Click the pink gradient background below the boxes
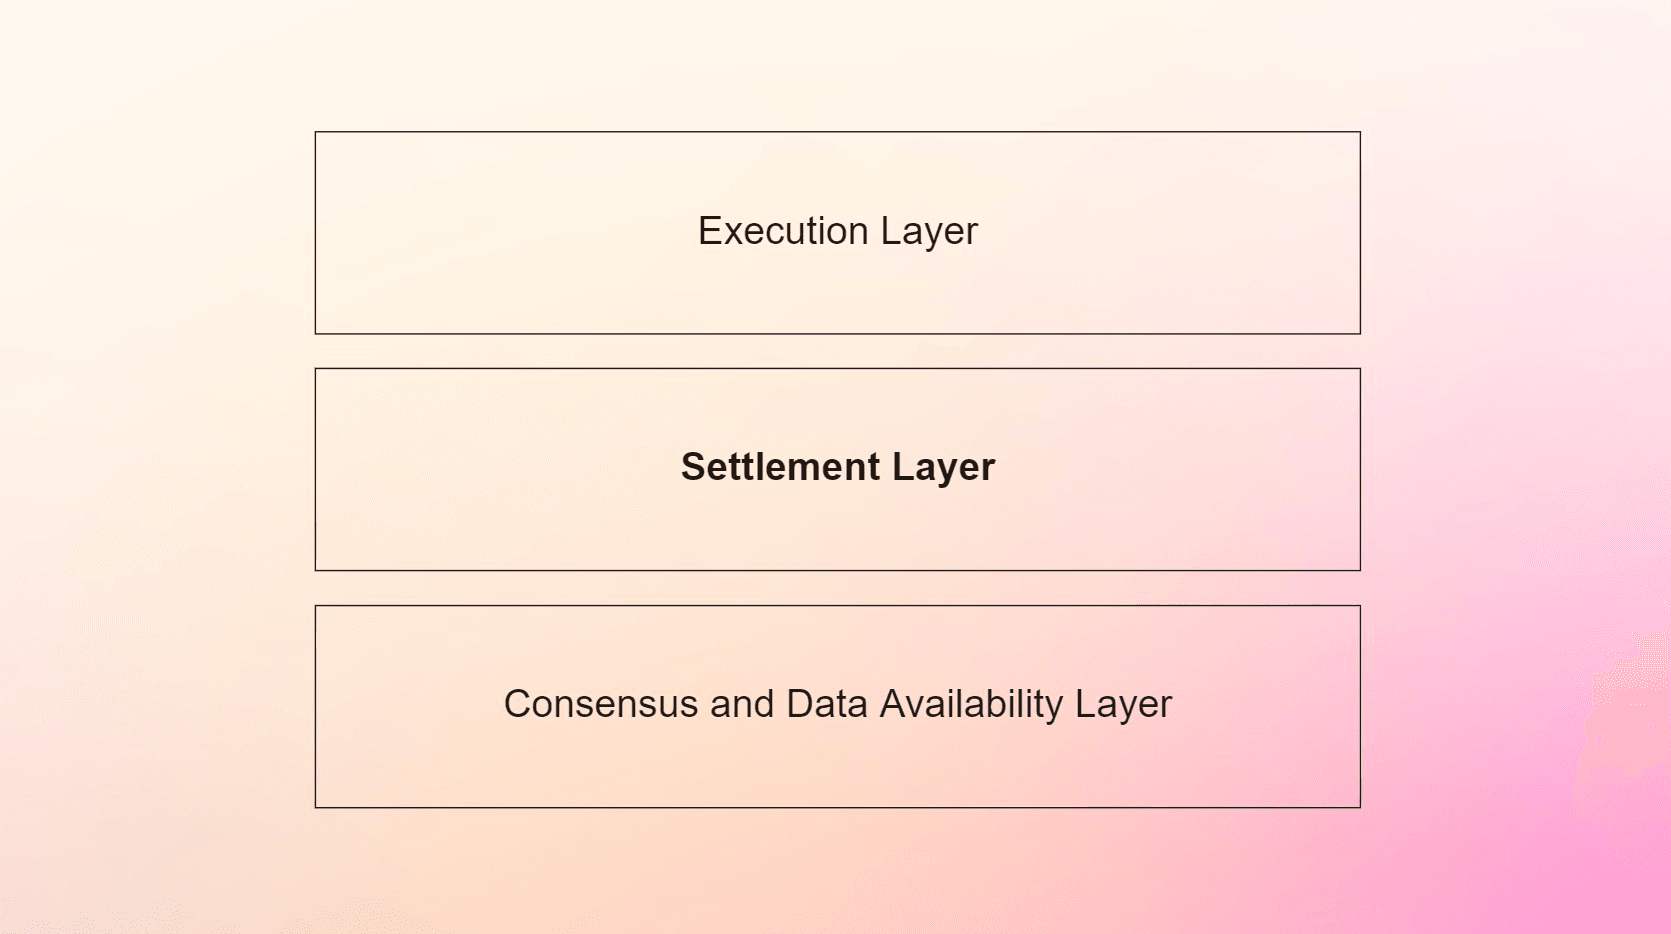 [837, 871]
